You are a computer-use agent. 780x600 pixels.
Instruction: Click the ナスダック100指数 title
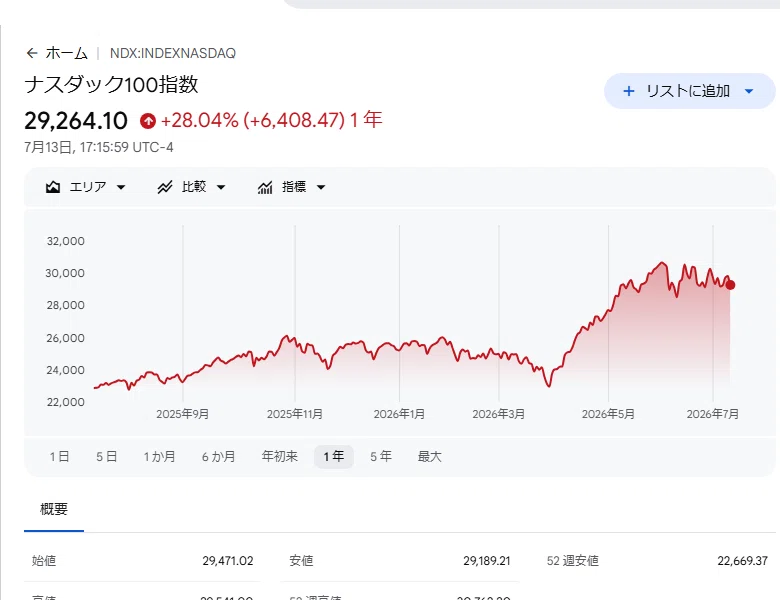[x=111, y=84]
